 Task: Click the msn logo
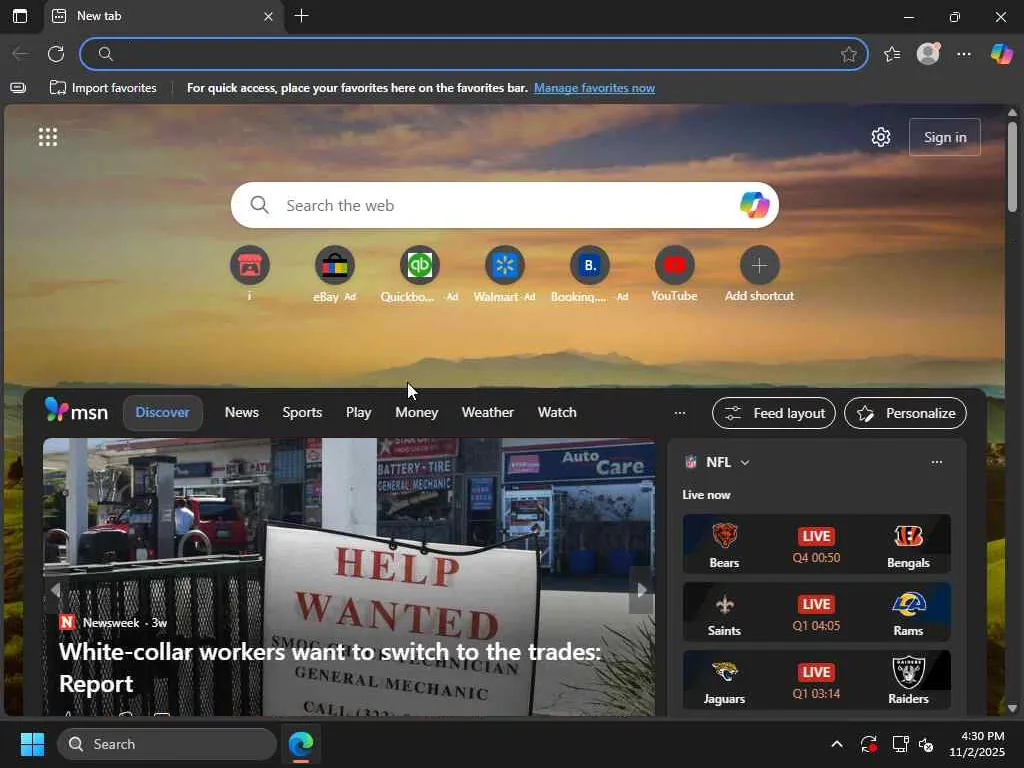76,411
